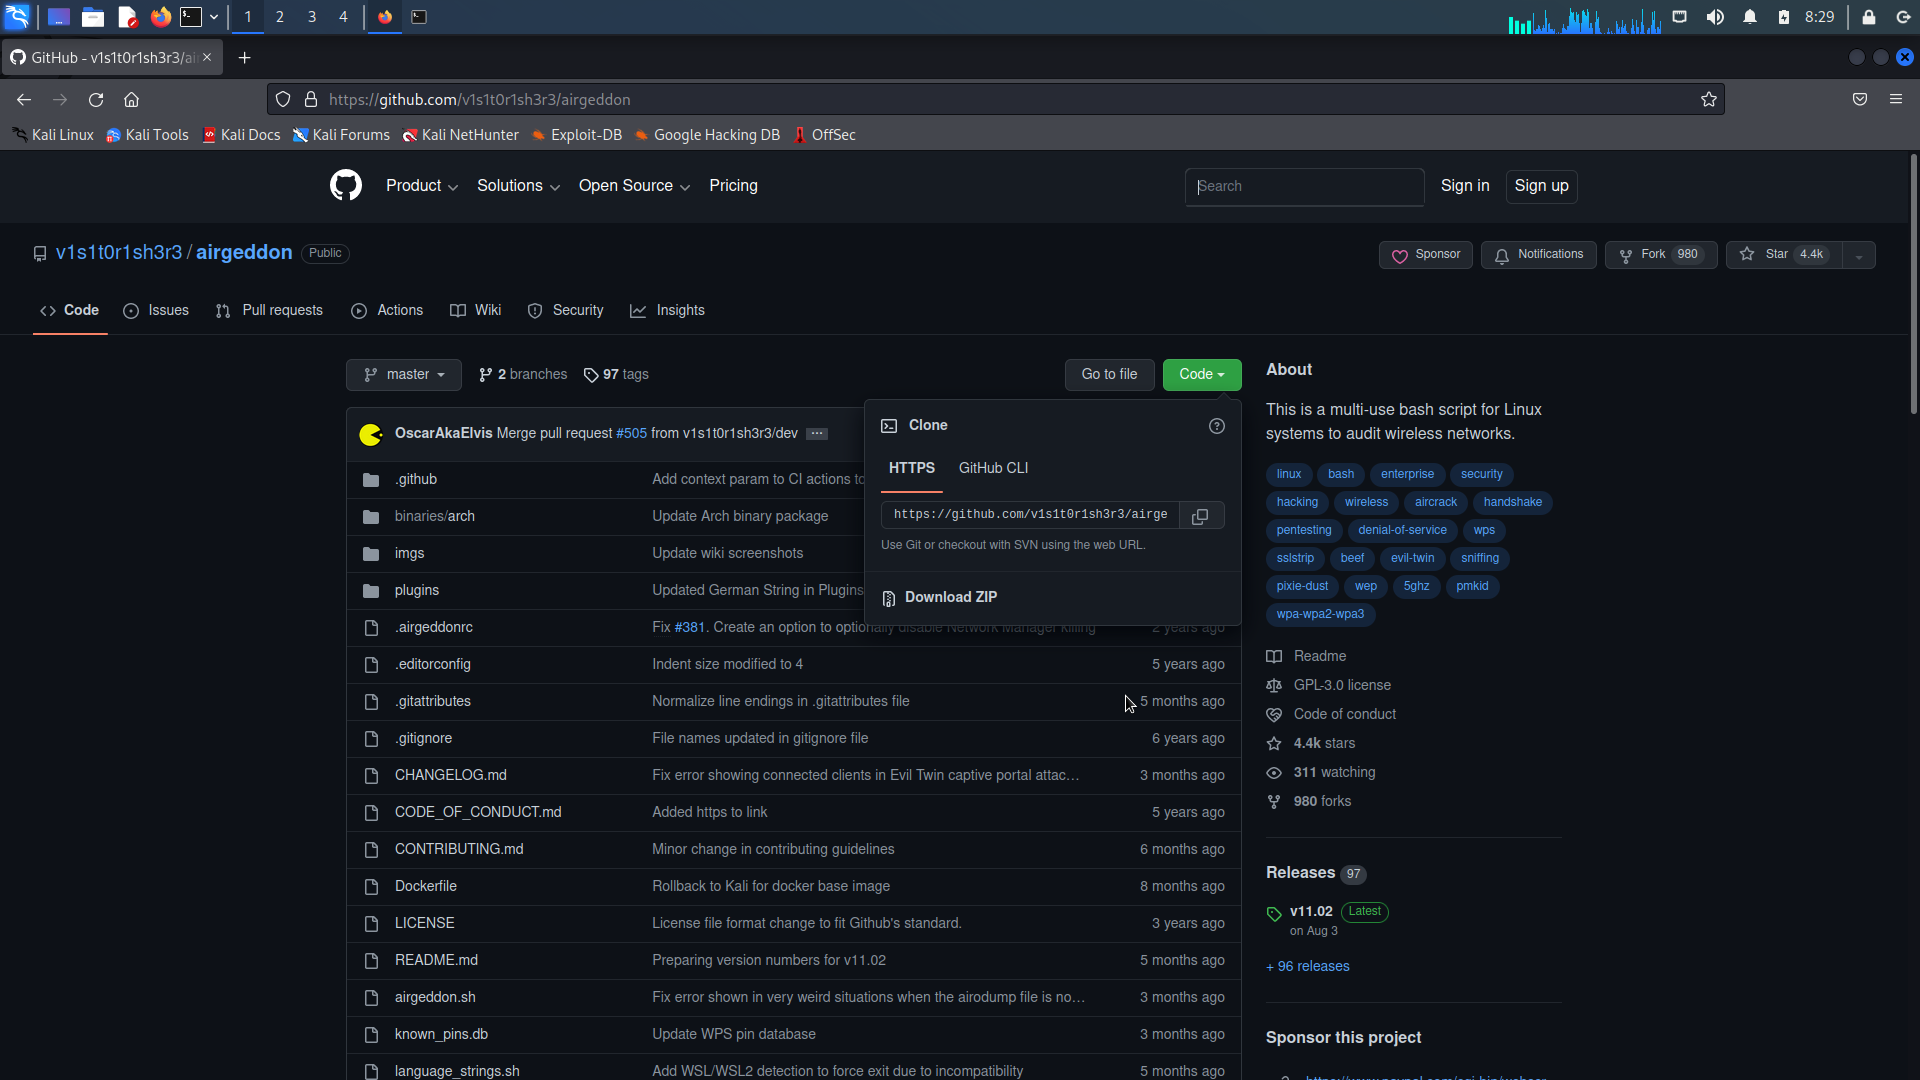Select the HTTPS clone tab
This screenshot has height=1080, width=1920.
tap(912, 468)
